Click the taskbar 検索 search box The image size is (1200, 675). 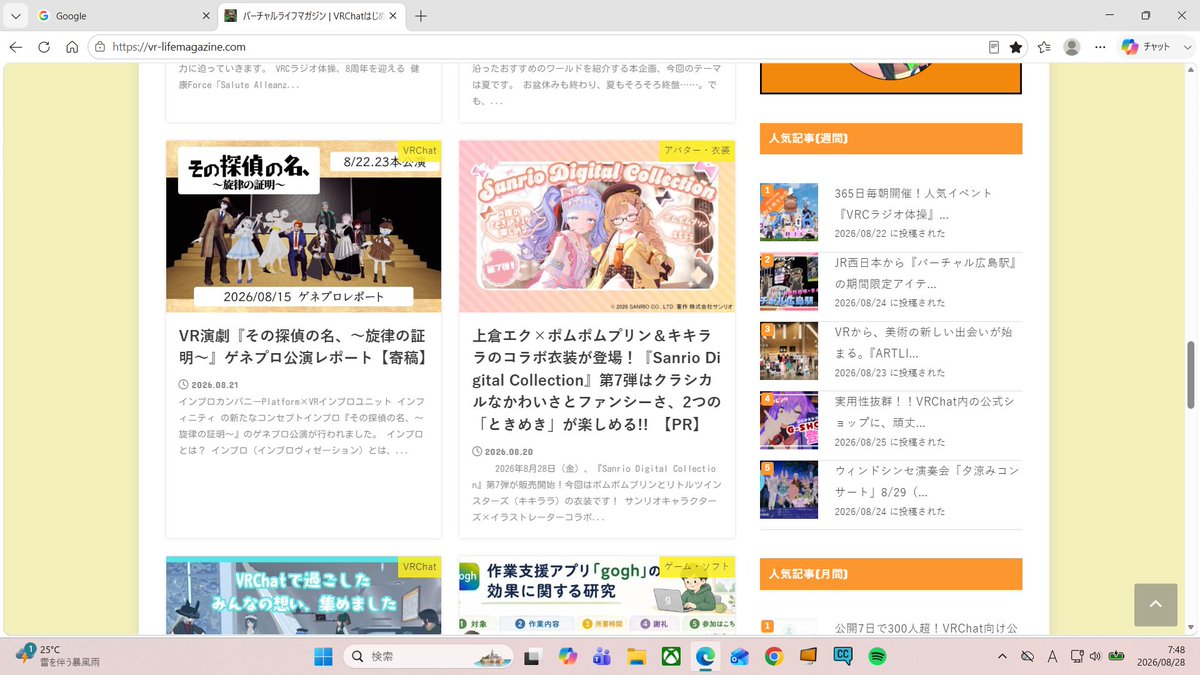coord(429,656)
